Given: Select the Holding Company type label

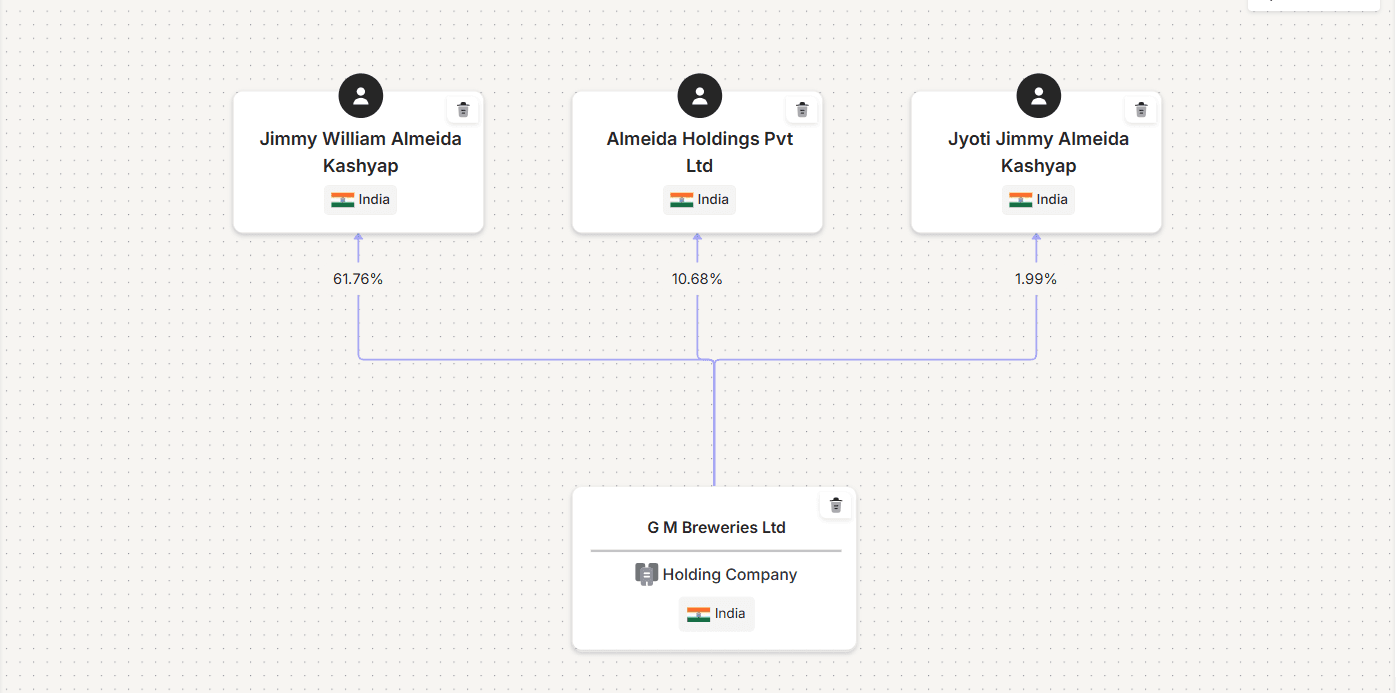Looking at the screenshot, I should coord(729,574).
